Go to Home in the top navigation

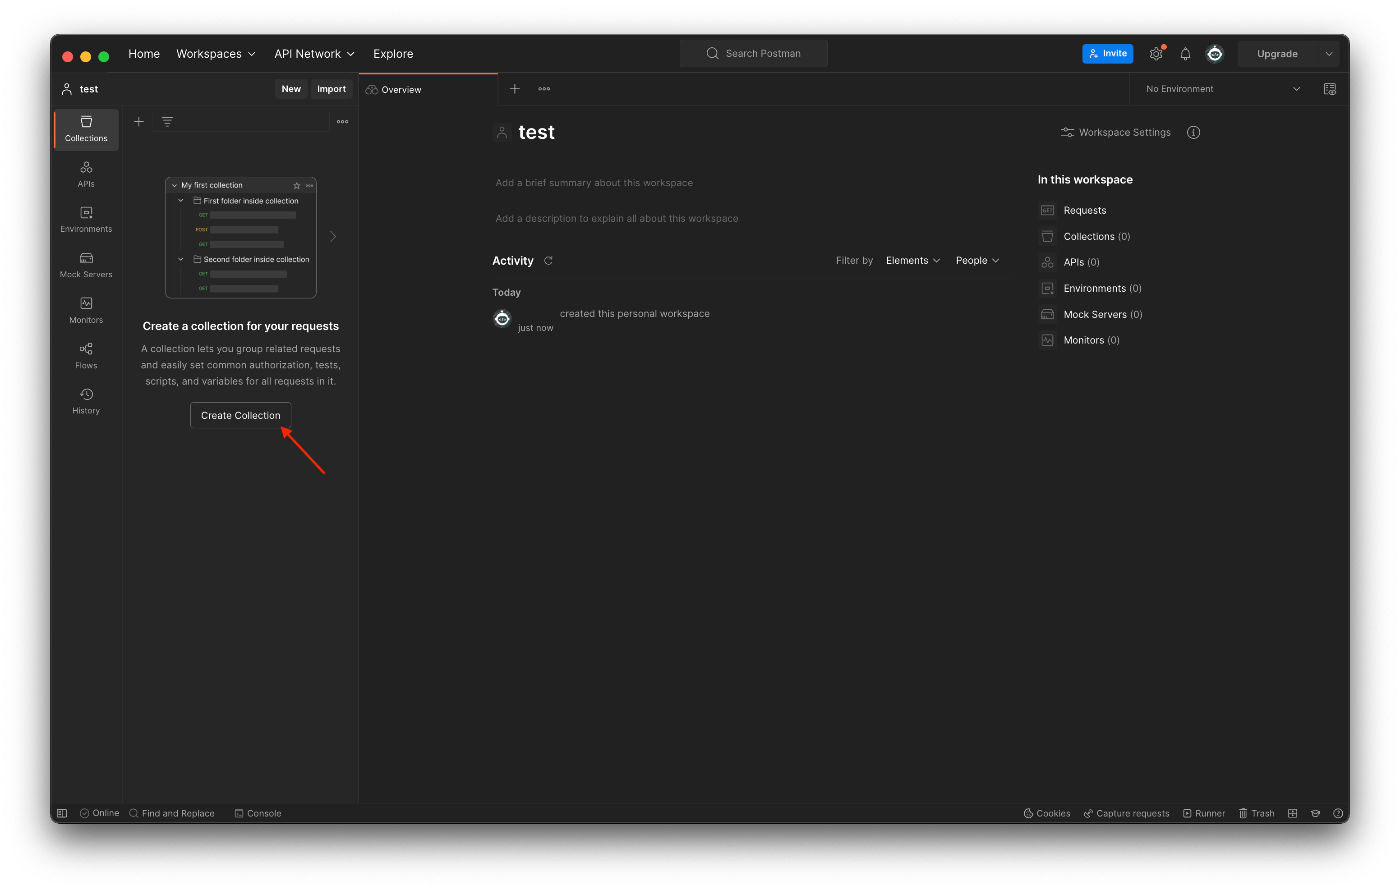point(144,54)
